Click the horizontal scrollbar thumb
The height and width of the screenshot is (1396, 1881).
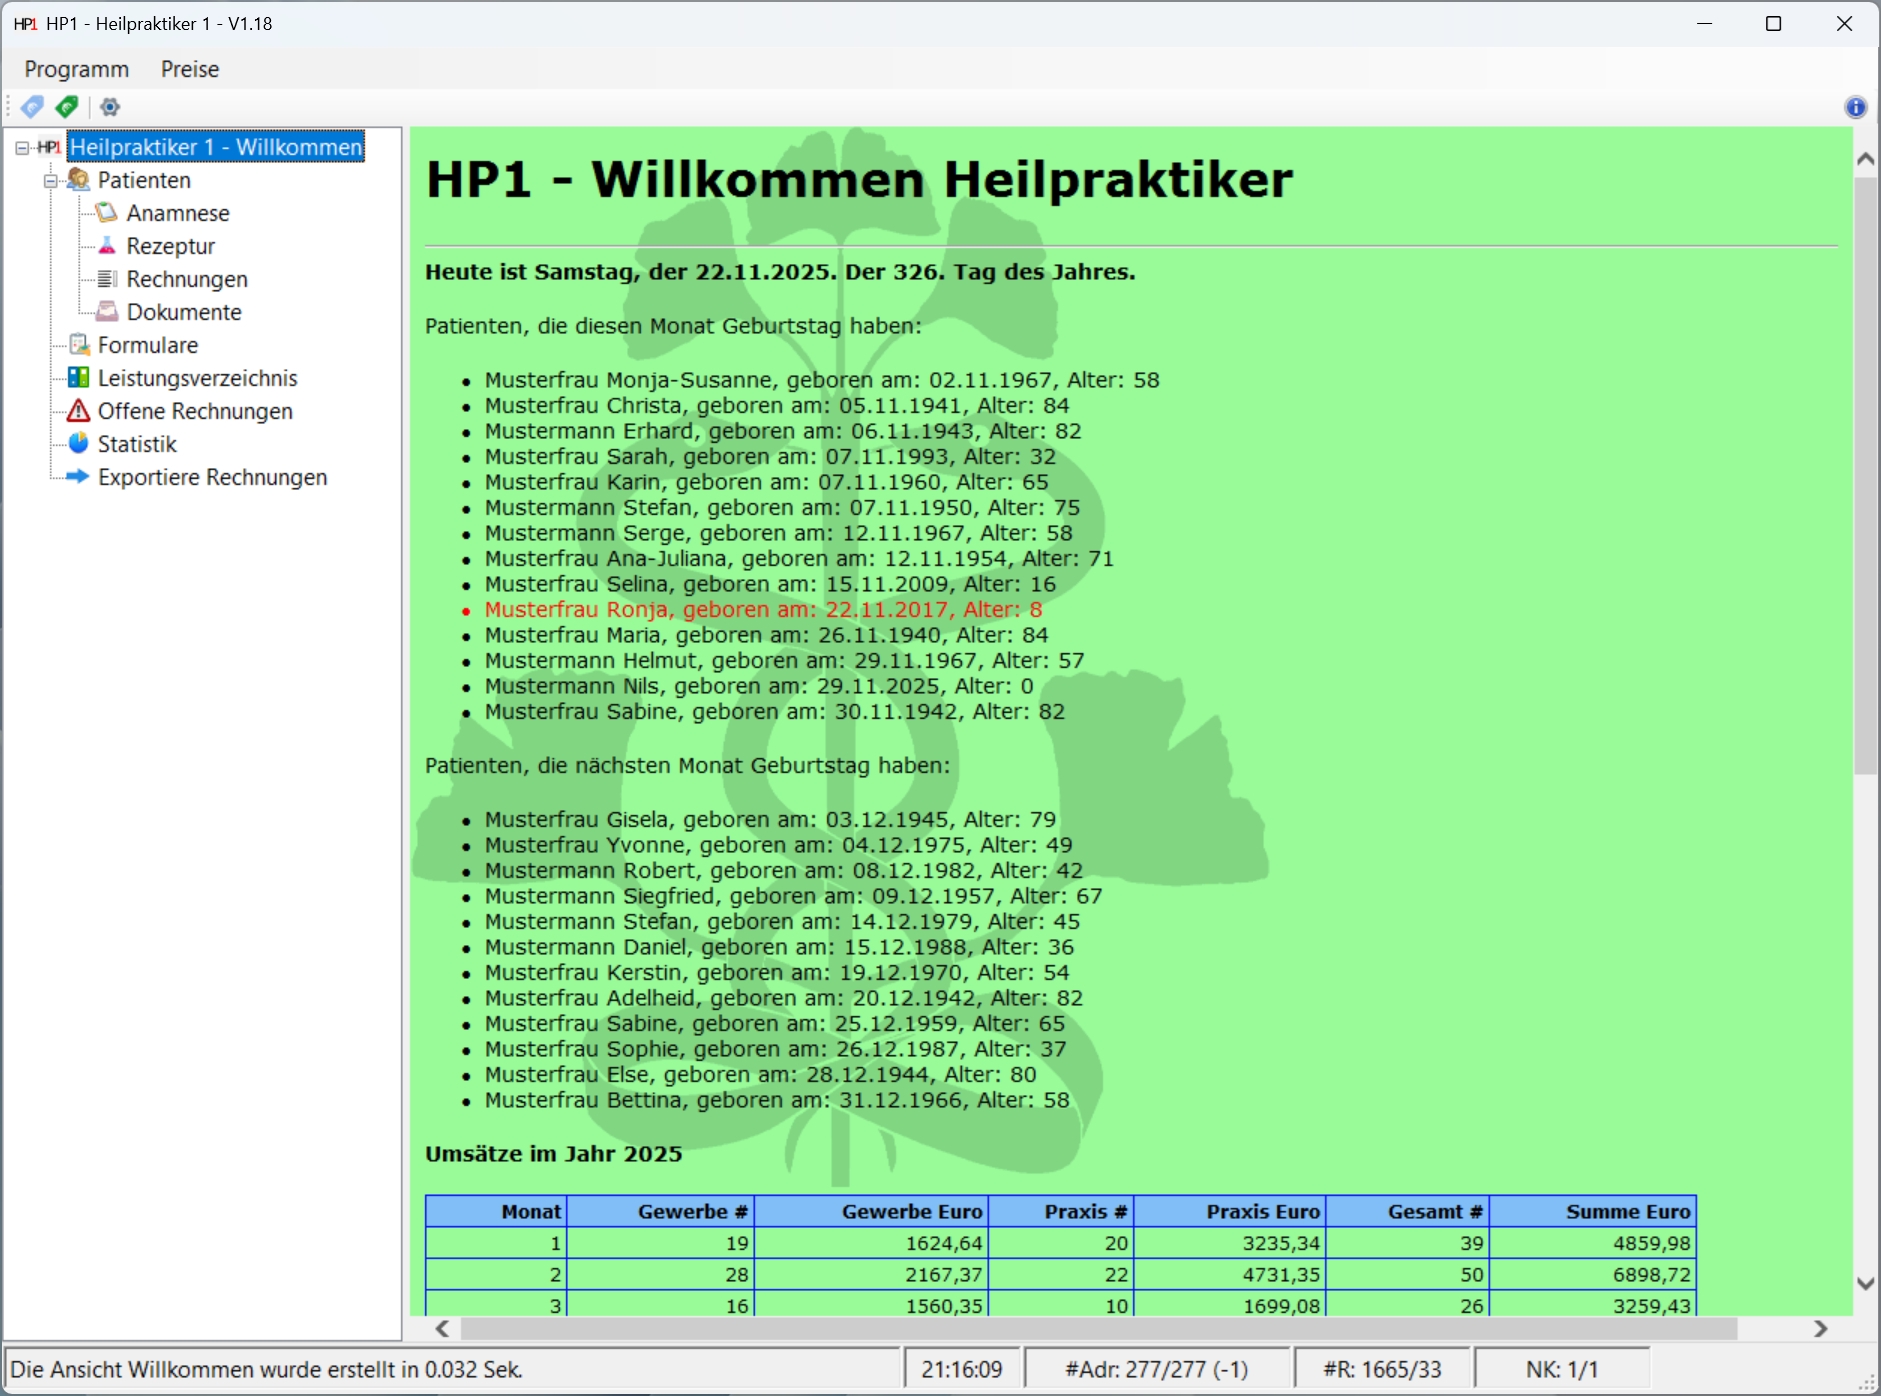coord(1098,1328)
